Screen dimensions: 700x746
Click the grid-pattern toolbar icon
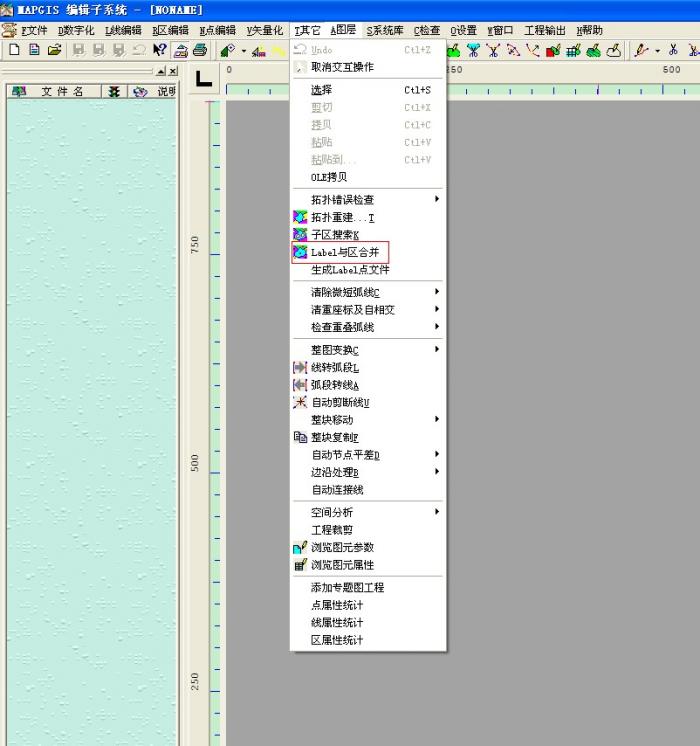click(x=573, y=50)
